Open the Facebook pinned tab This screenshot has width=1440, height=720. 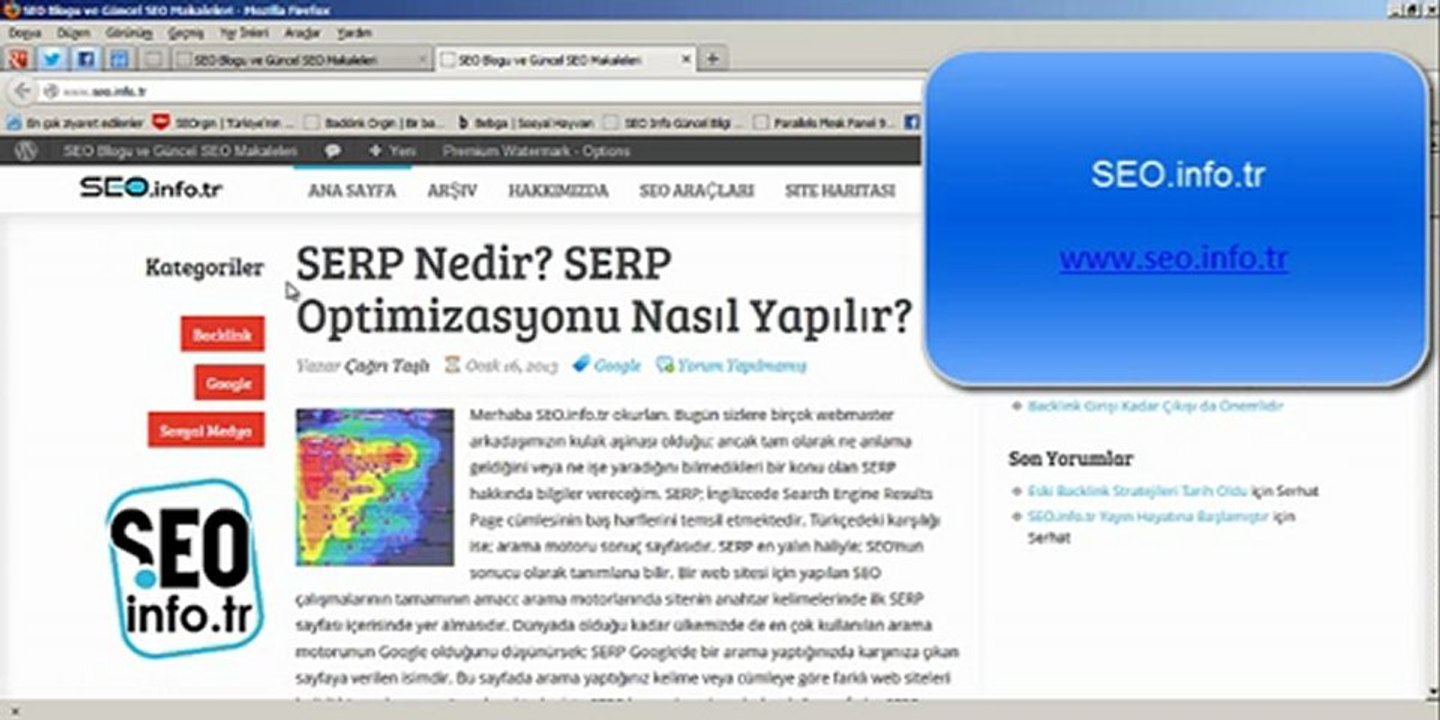[x=85, y=59]
